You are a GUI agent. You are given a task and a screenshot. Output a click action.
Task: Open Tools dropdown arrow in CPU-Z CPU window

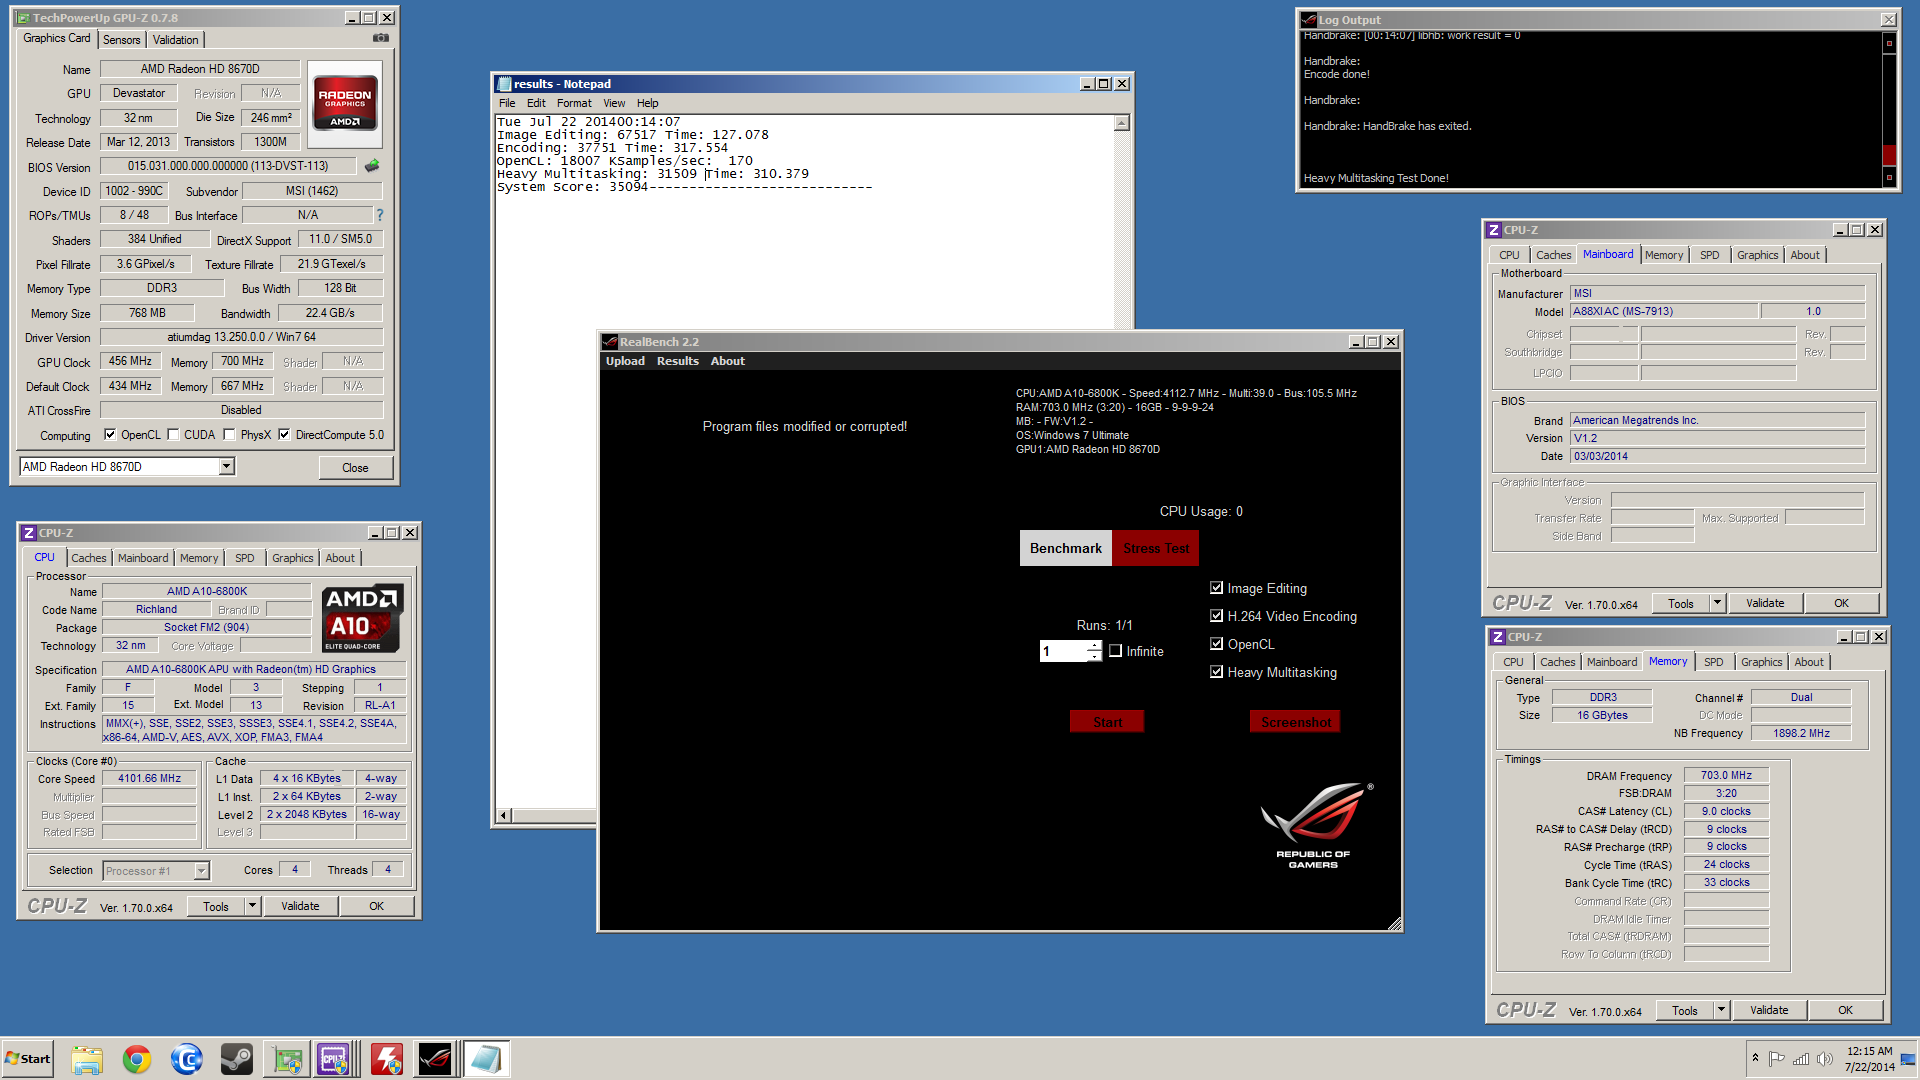(x=252, y=906)
